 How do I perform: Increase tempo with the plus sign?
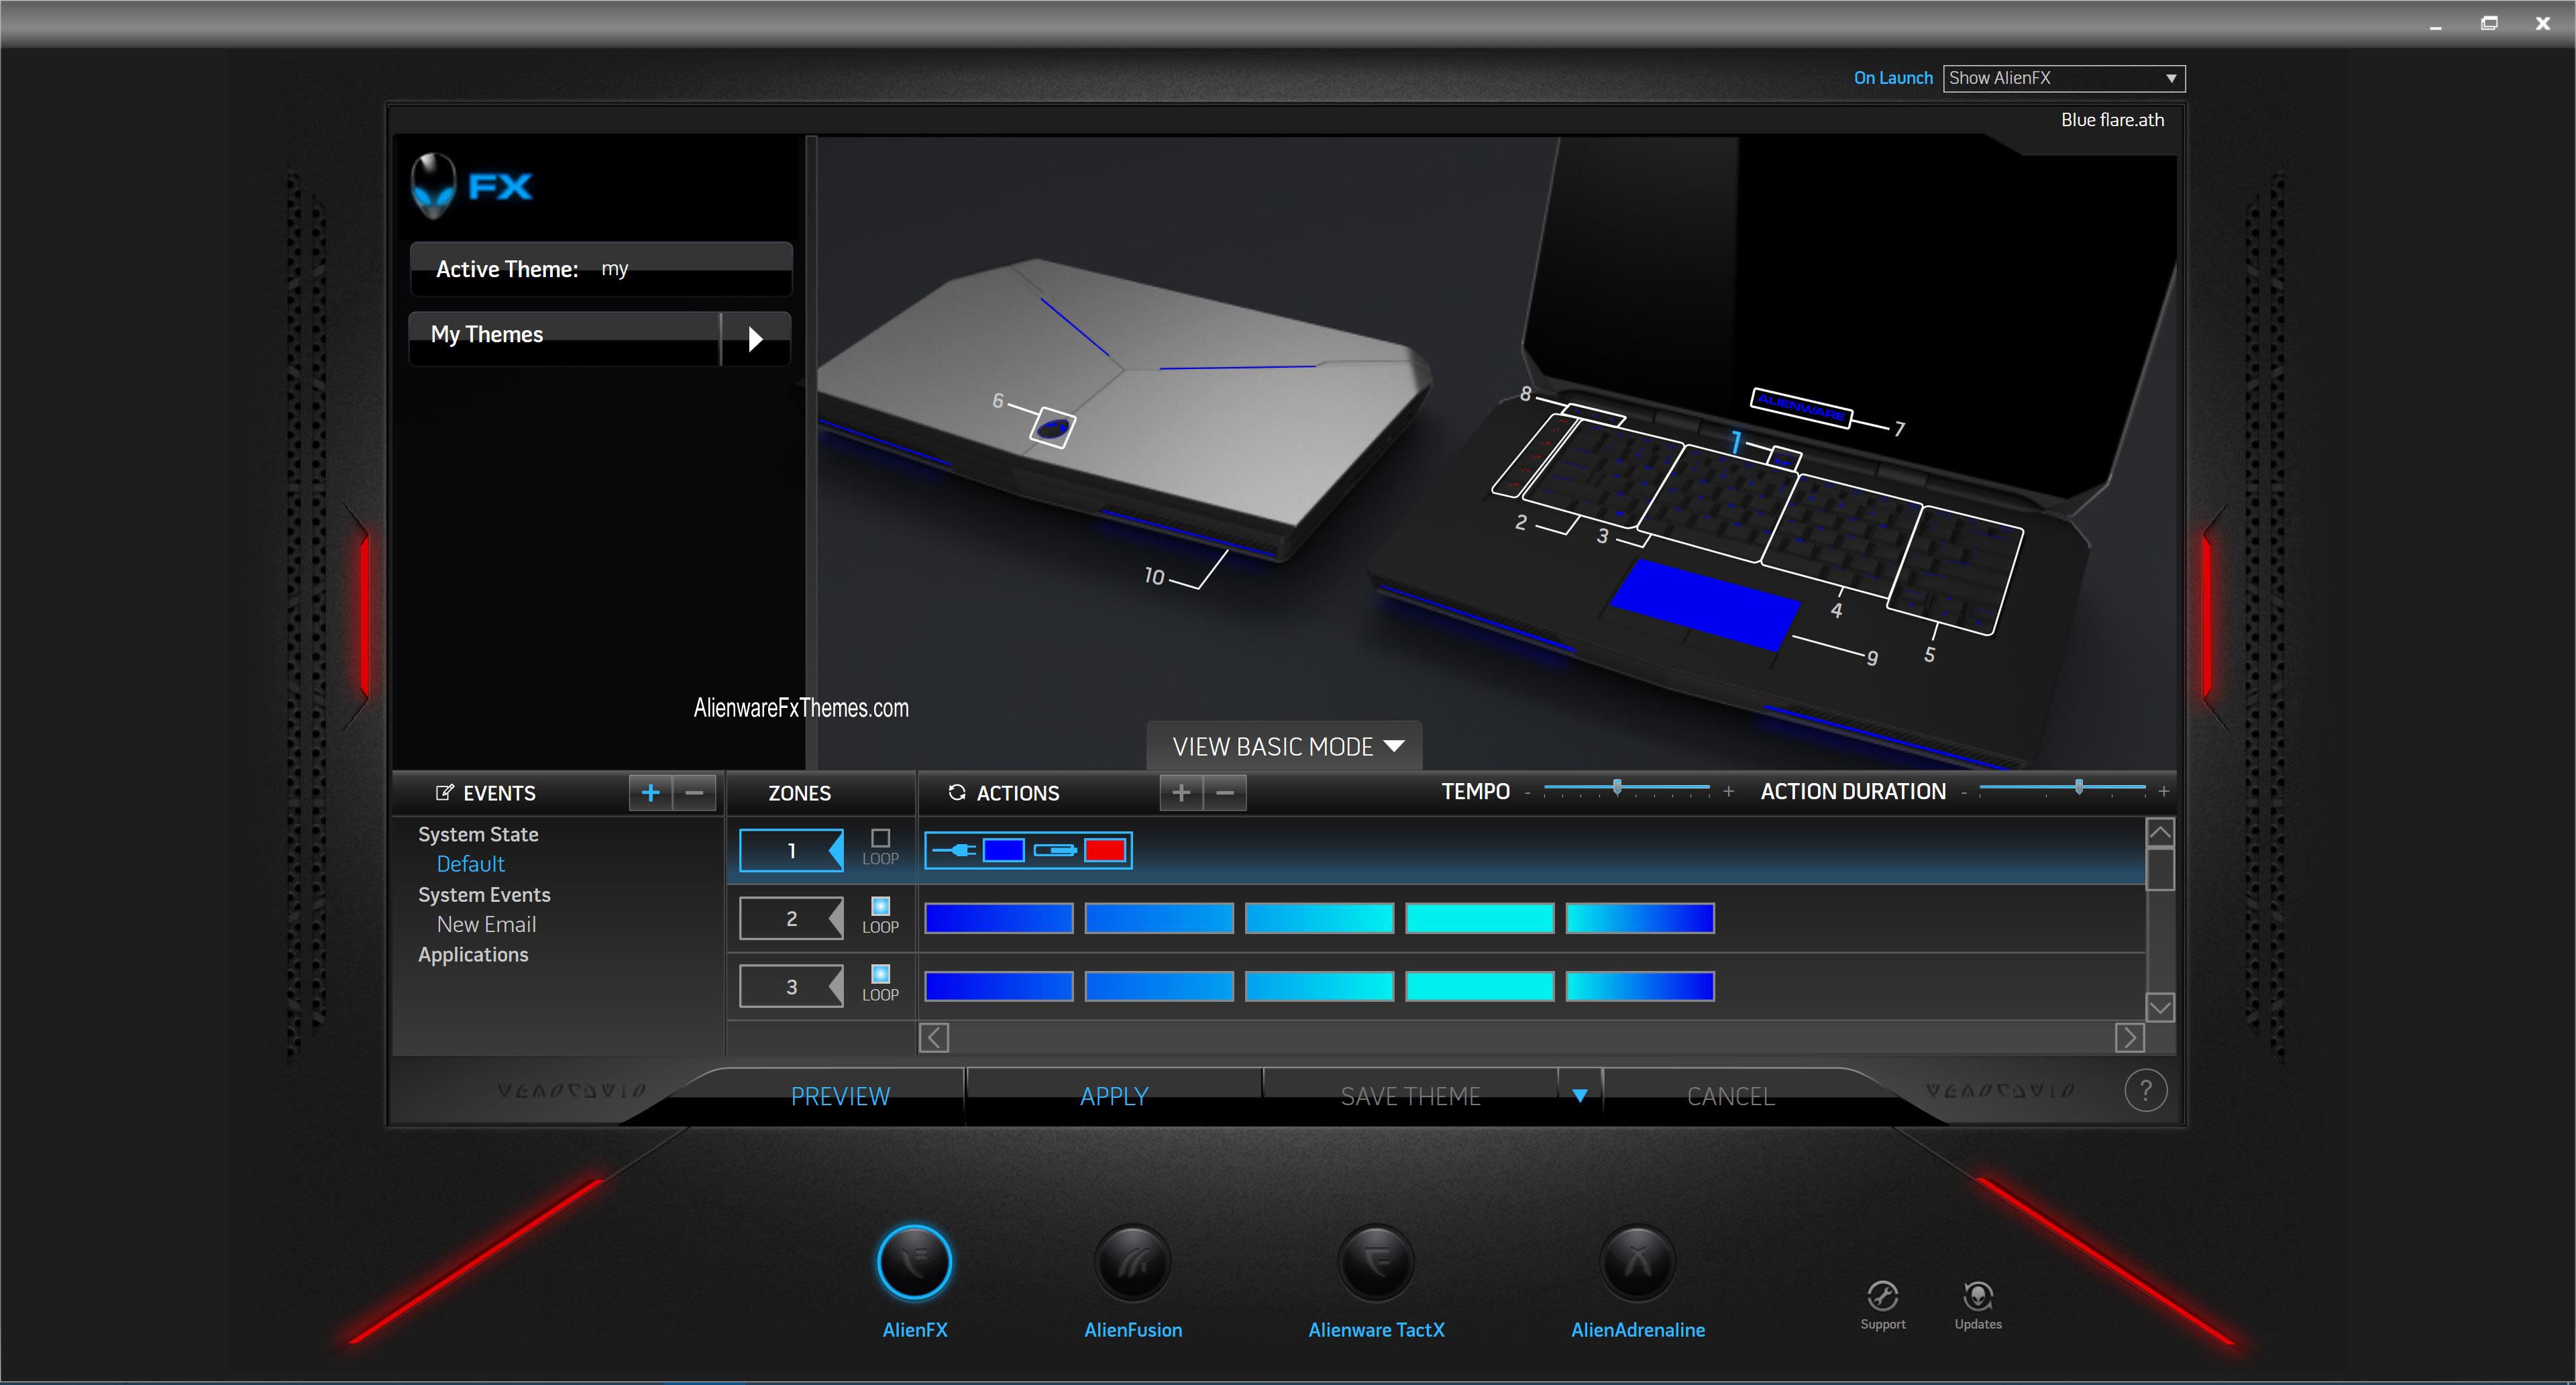coord(1728,791)
